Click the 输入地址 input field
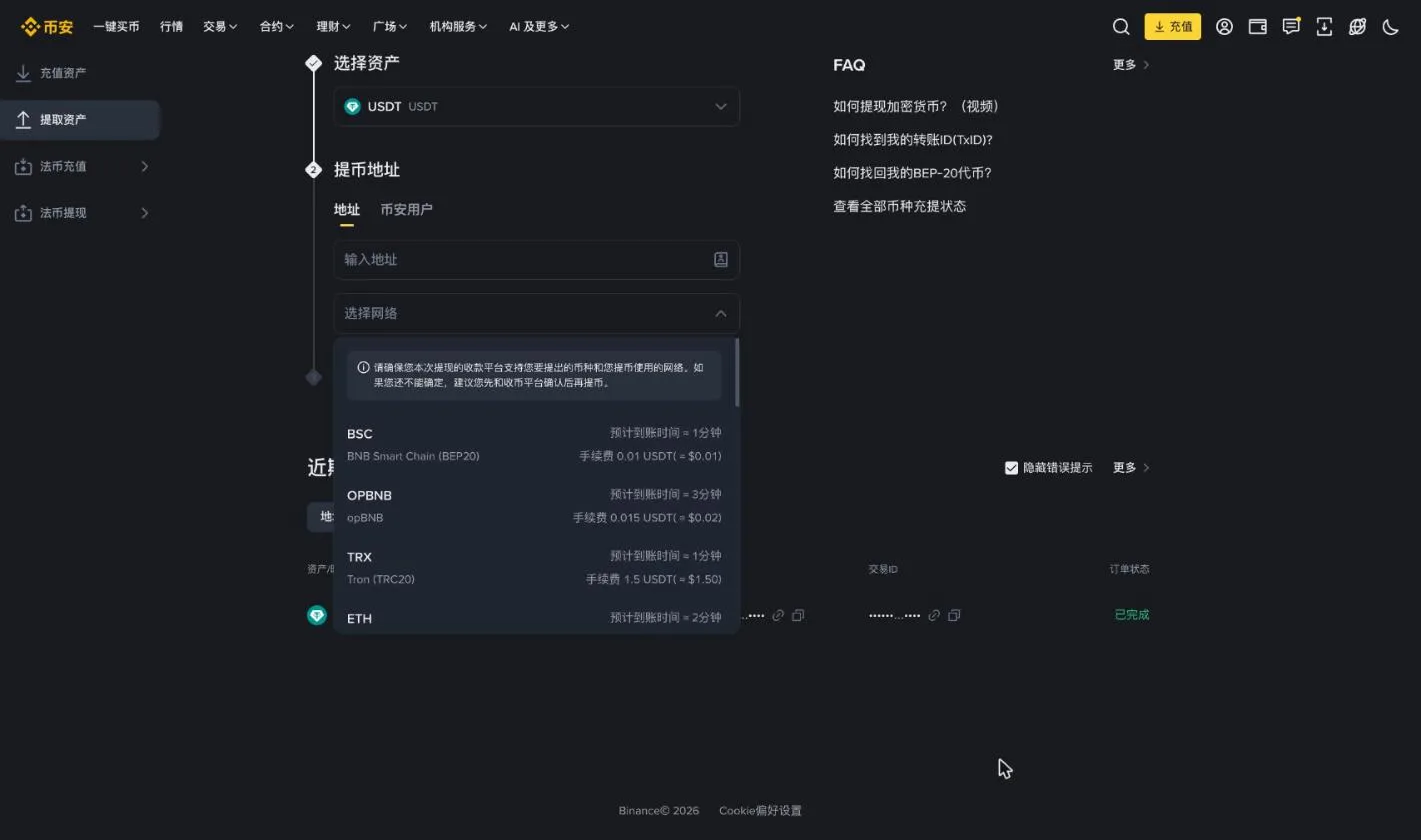Image resolution: width=1421 pixels, height=840 pixels. [536, 259]
